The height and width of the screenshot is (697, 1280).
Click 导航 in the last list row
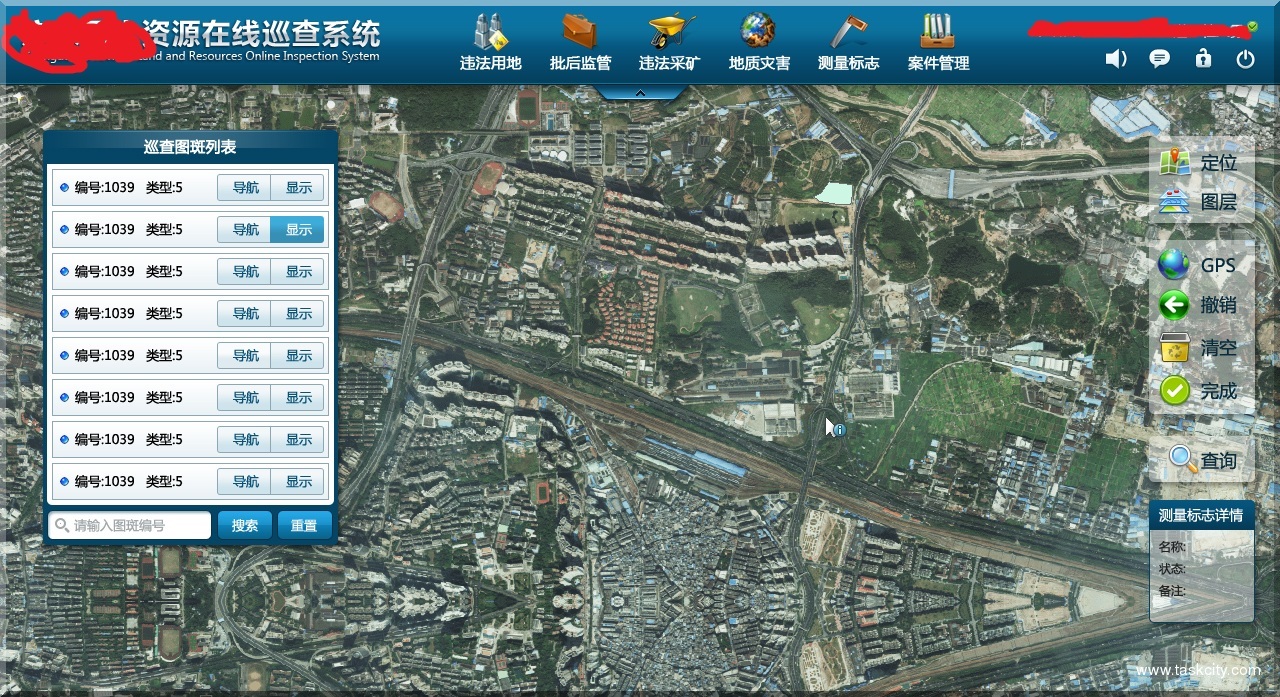tap(245, 482)
